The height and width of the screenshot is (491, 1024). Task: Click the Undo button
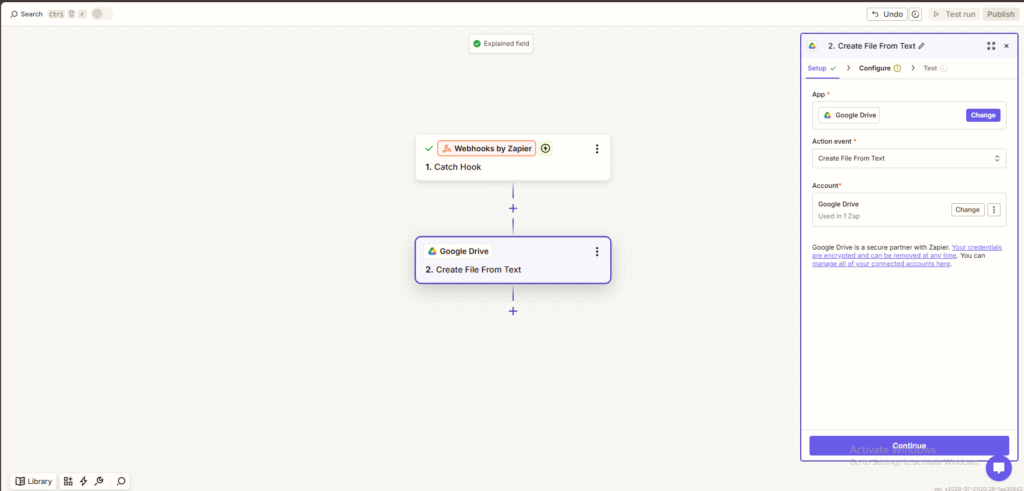(887, 14)
